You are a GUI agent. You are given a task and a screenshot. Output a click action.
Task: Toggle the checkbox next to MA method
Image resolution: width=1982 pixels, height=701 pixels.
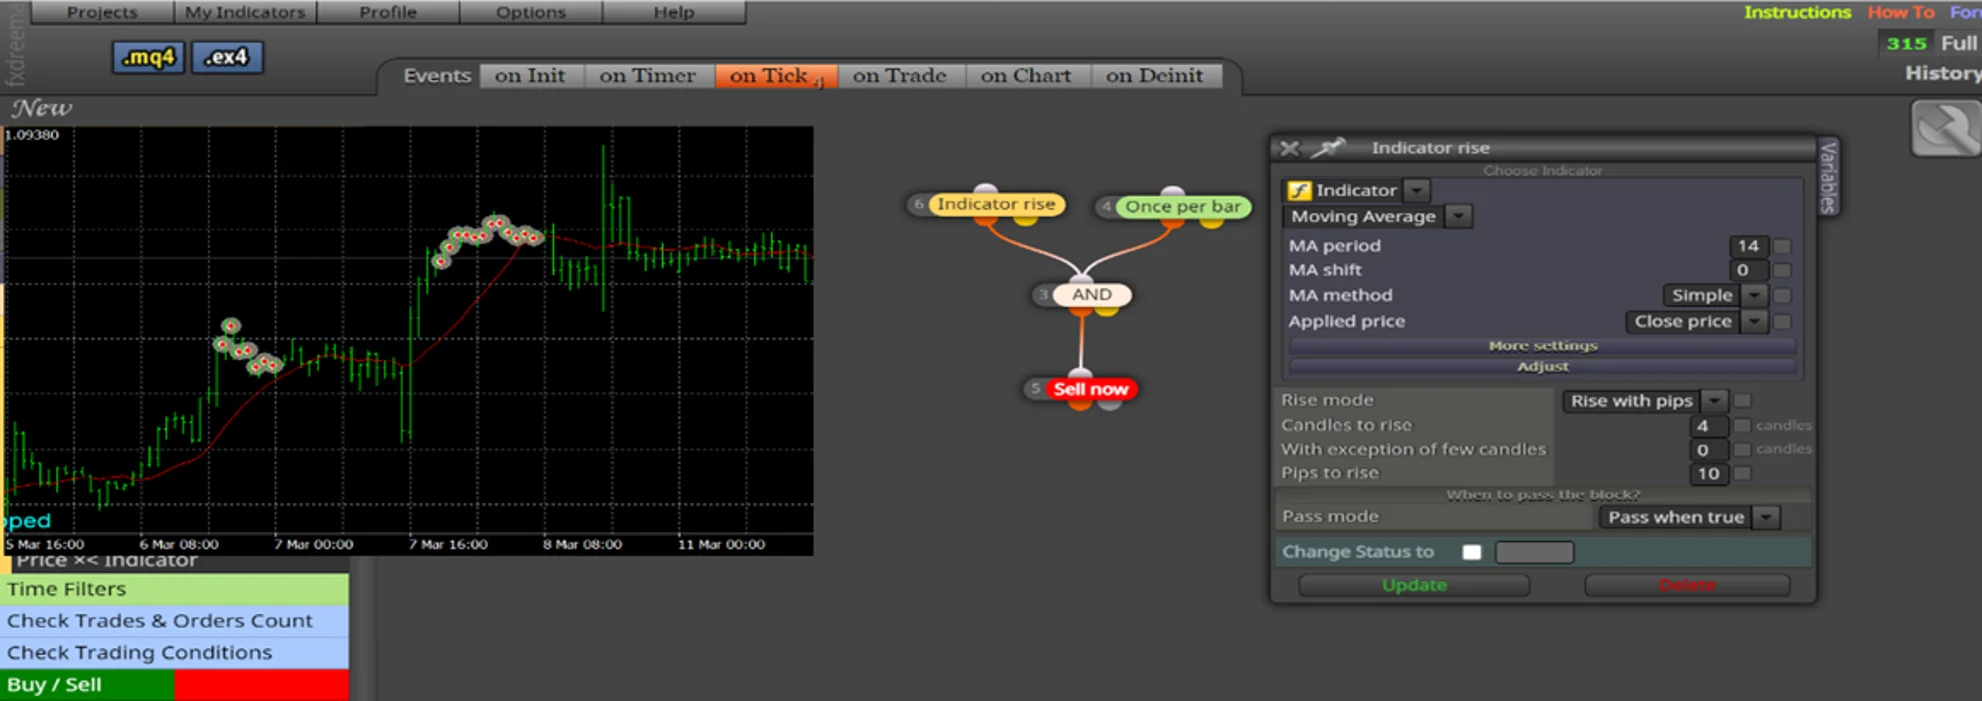[x=1782, y=295]
